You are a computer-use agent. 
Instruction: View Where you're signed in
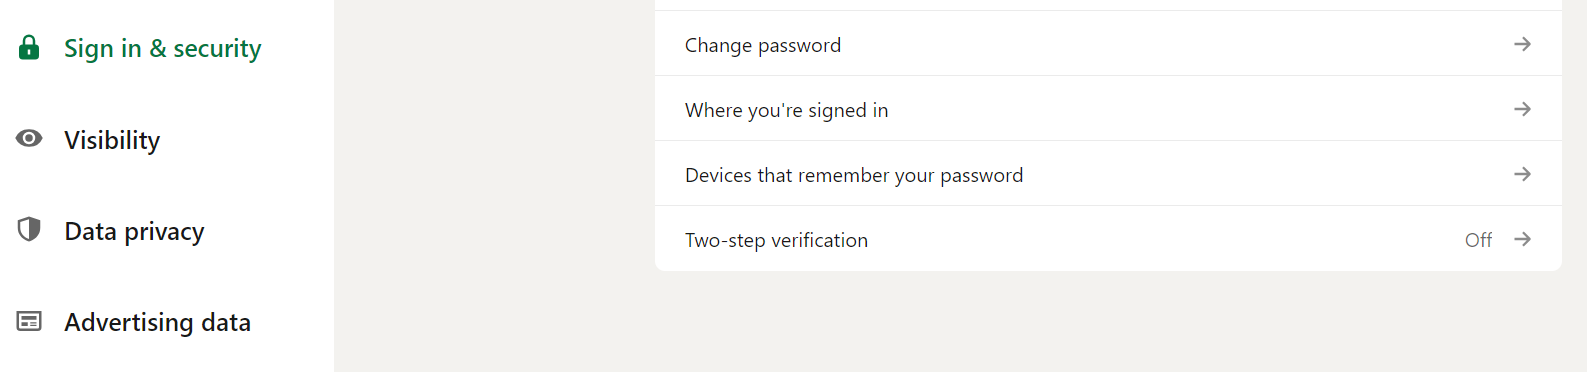1108,109
